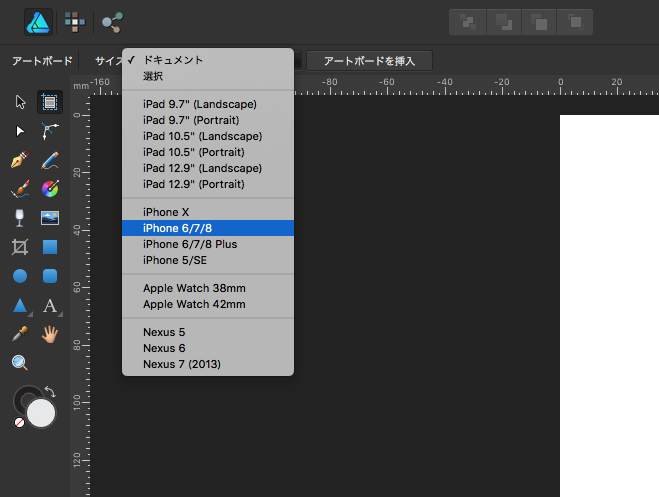Select the Vector Crop tool
659x497 pixels.
click(20, 247)
